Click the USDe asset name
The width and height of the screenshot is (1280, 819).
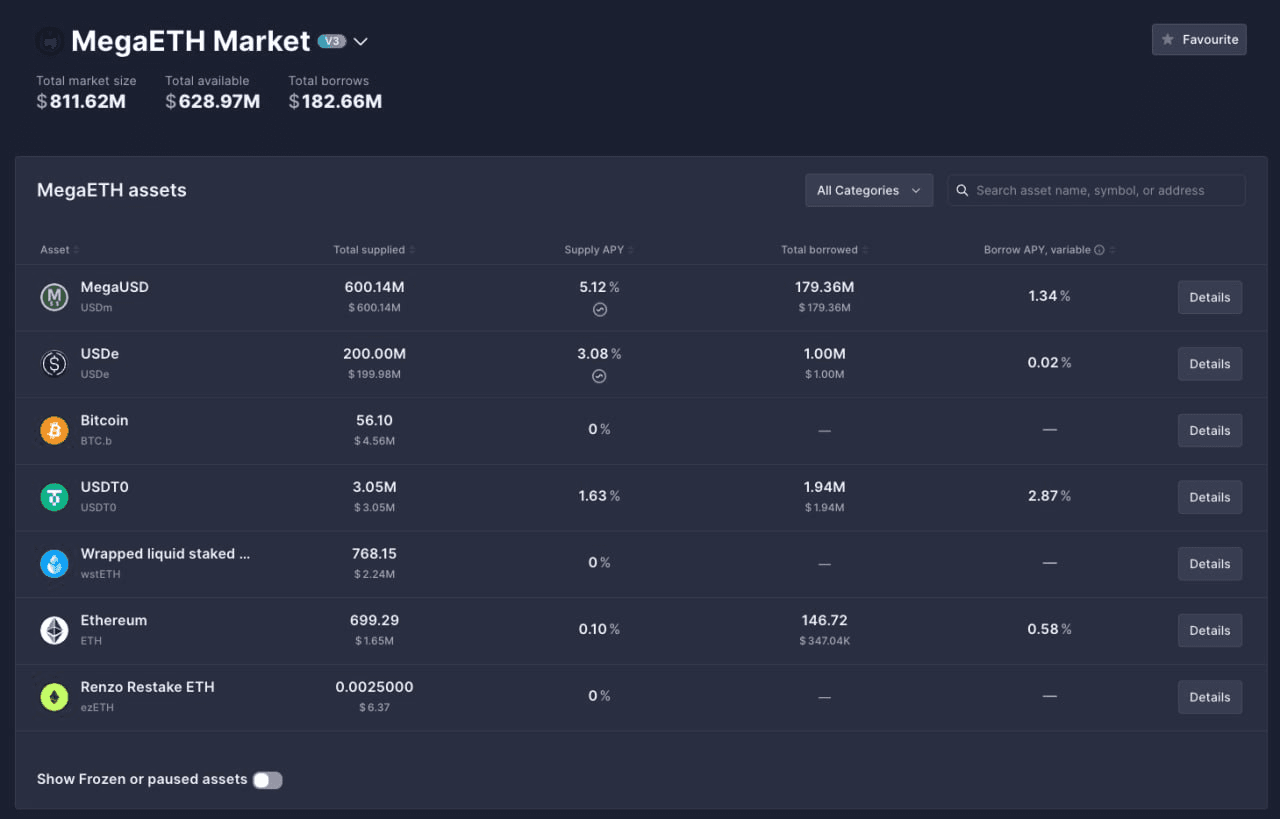[100, 354]
